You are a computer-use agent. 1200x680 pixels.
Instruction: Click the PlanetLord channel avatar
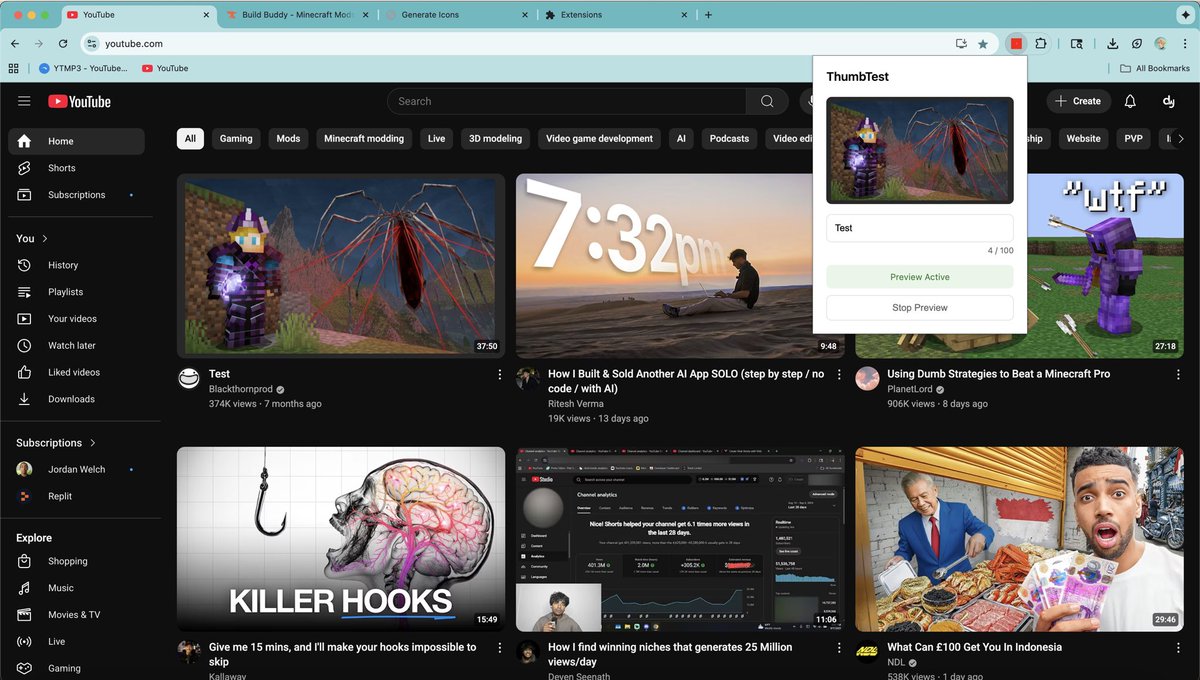867,378
